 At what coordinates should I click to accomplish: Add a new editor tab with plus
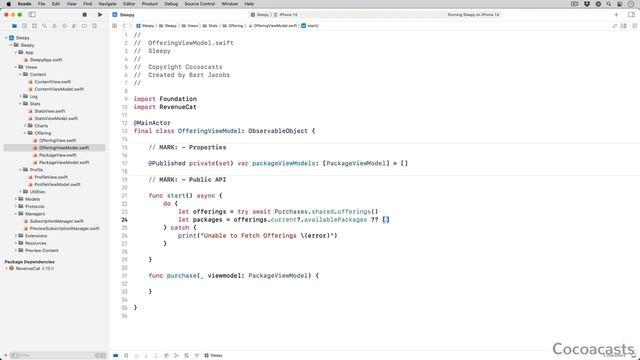pos(616,15)
